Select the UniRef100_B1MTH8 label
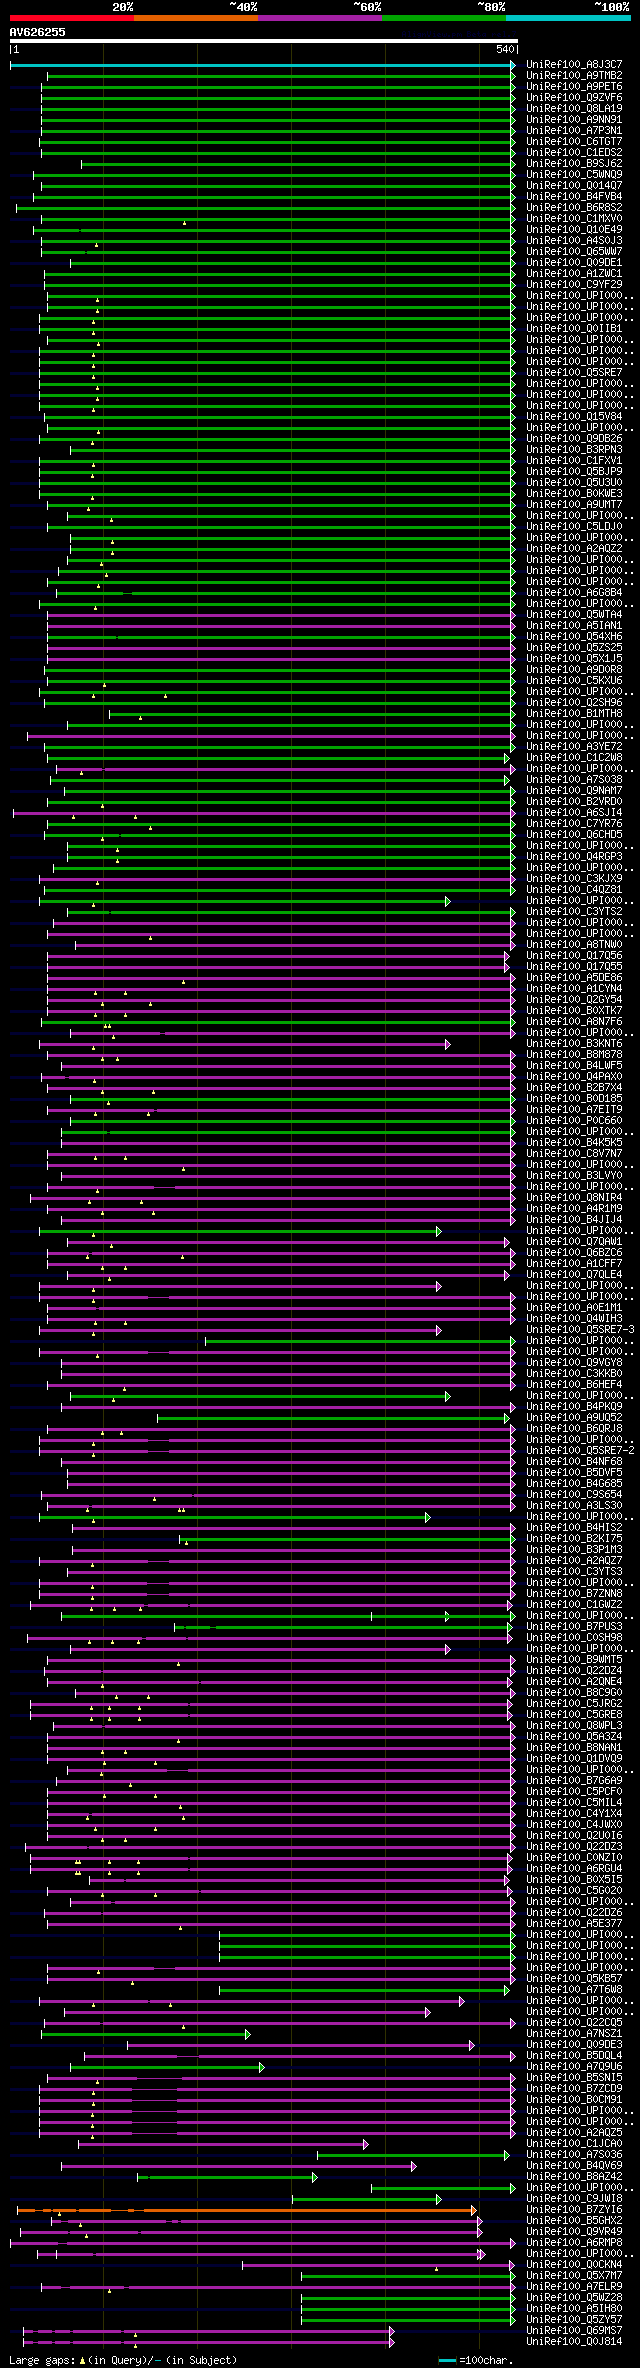Viewport: 640px width, 2368px height. tap(574, 714)
